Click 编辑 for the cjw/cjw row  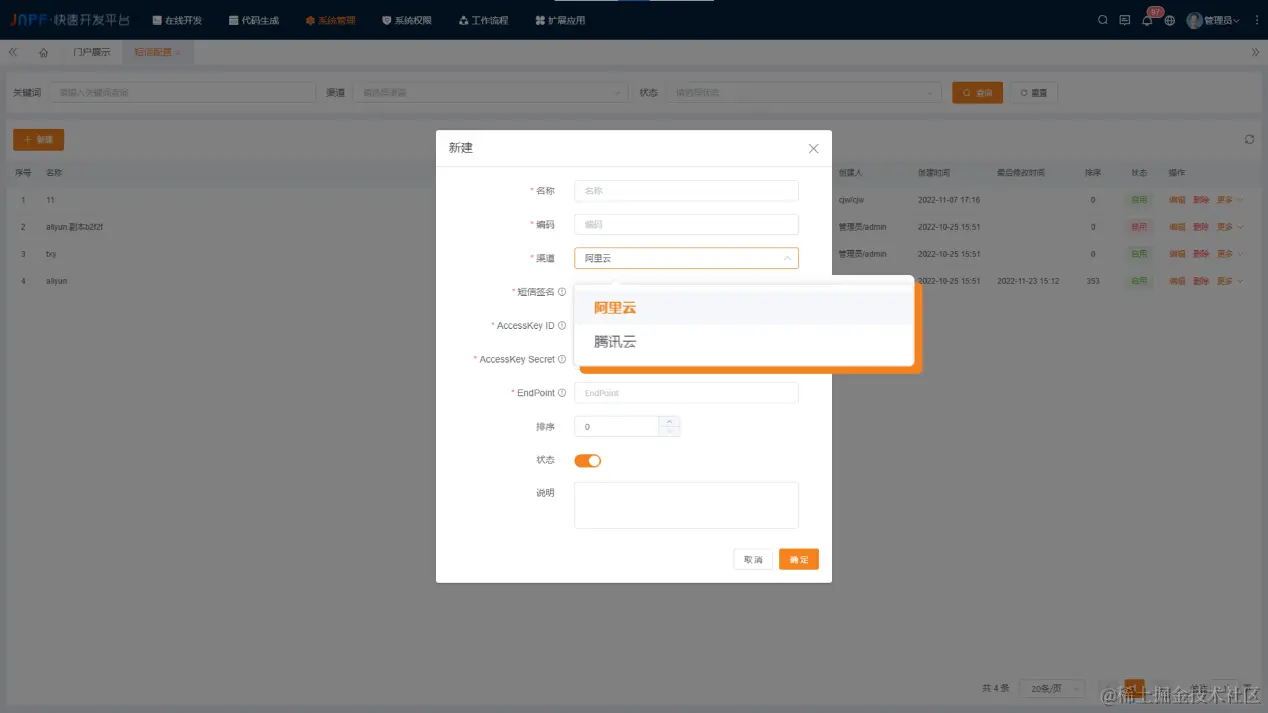(x=1177, y=200)
